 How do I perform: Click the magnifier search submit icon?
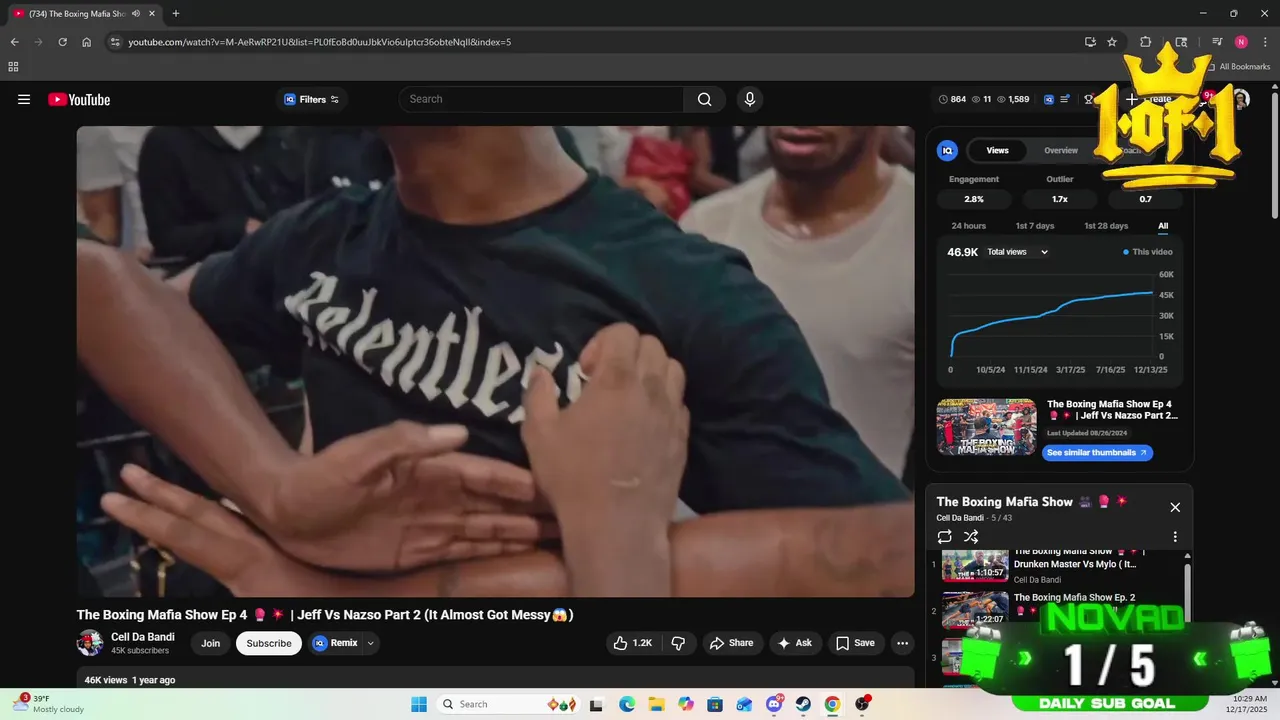click(705, 99)
